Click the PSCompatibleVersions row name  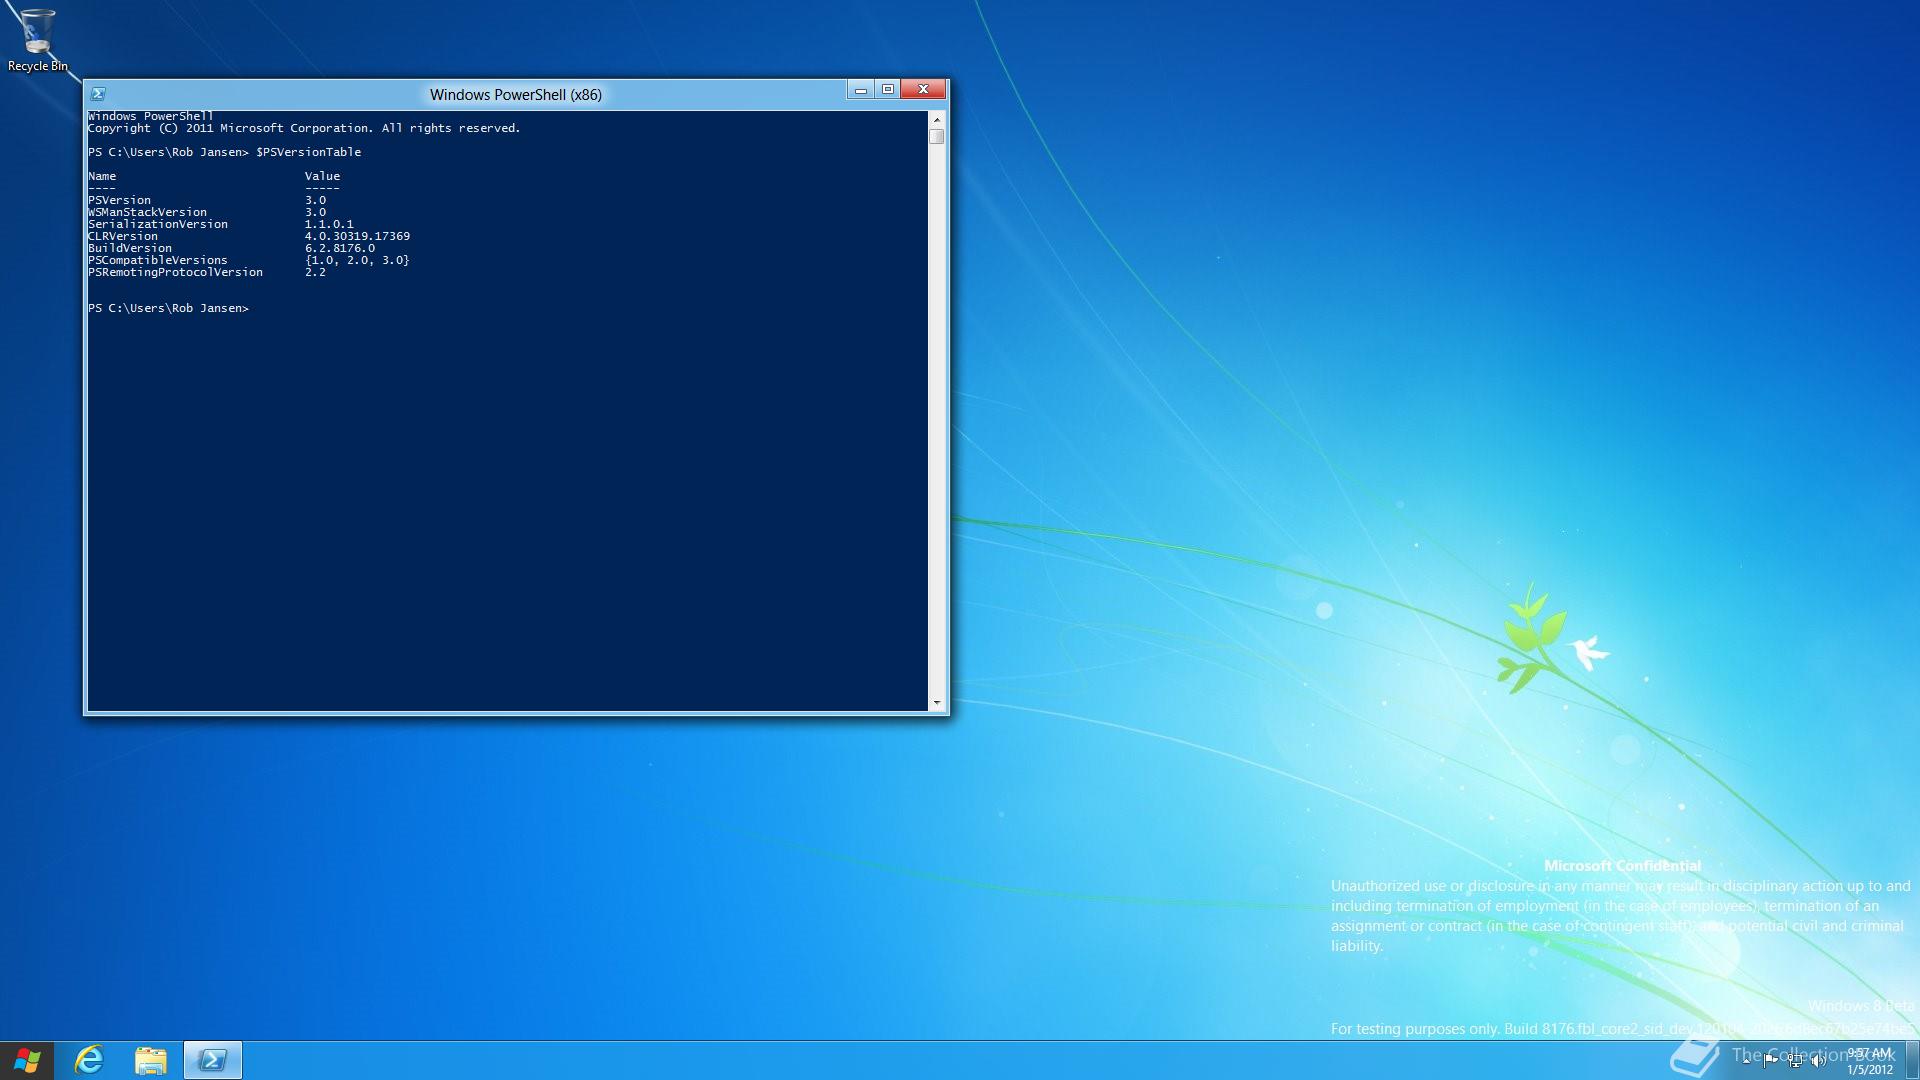point(158,260)
